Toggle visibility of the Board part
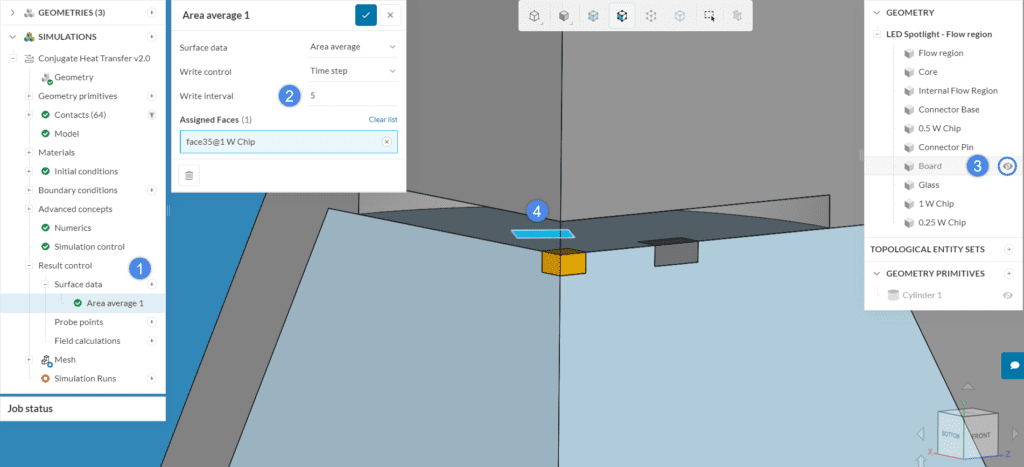1024x467 pixels. coord(1007,166)
